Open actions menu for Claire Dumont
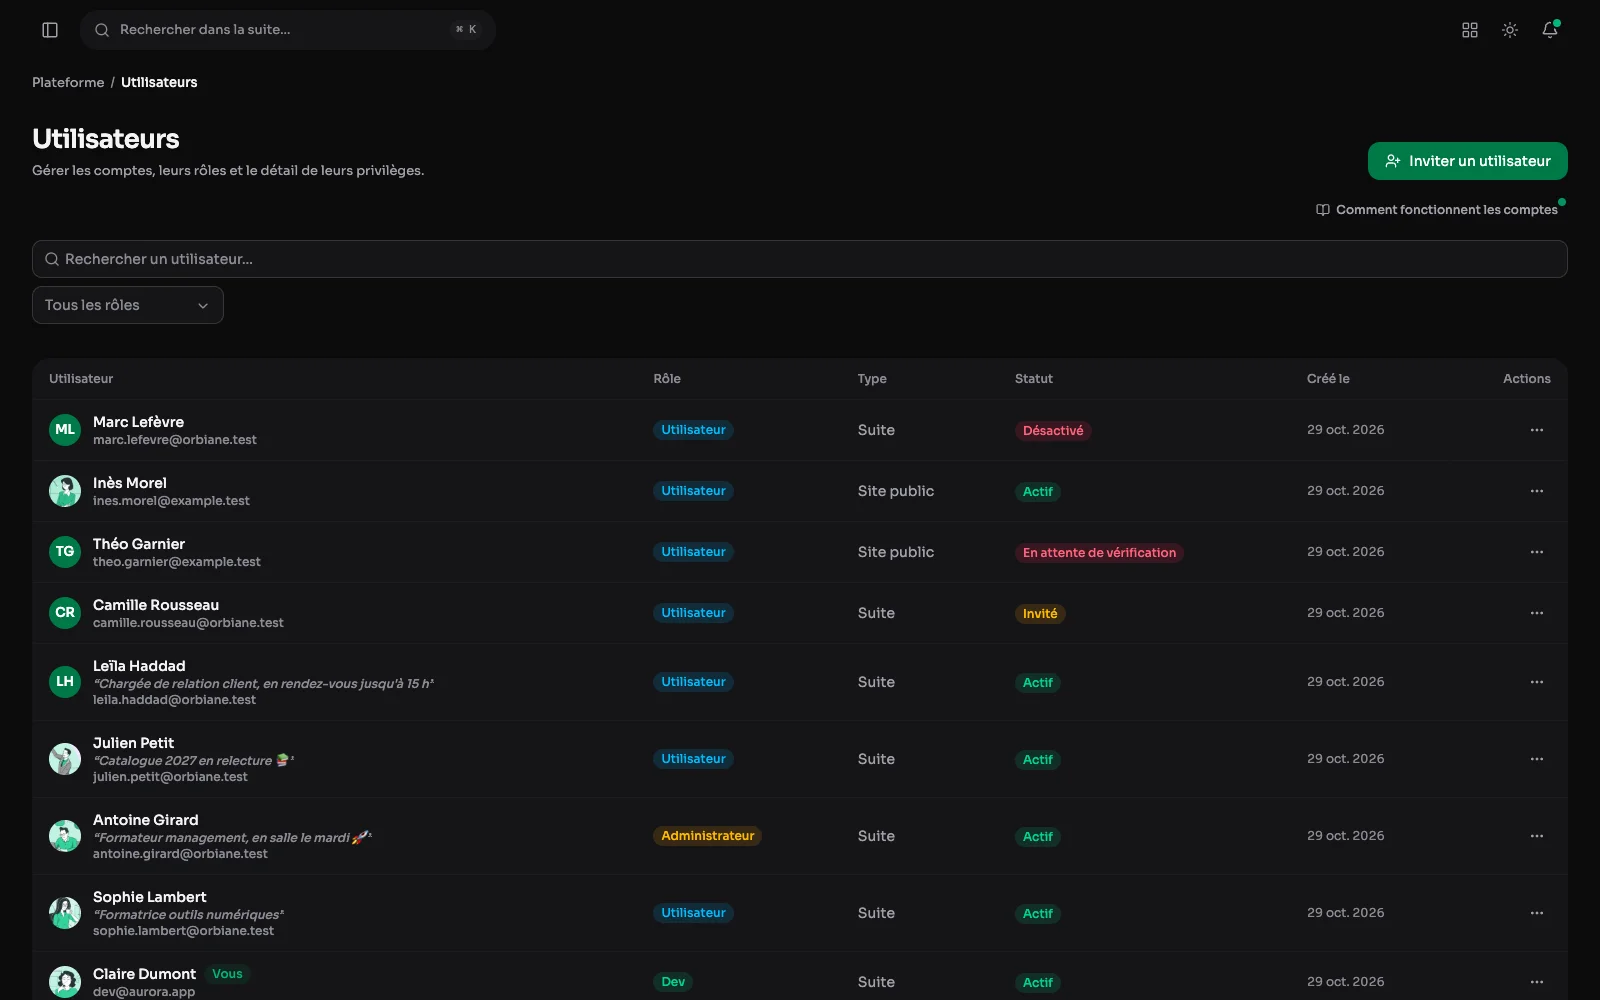 coord(1537,982)
